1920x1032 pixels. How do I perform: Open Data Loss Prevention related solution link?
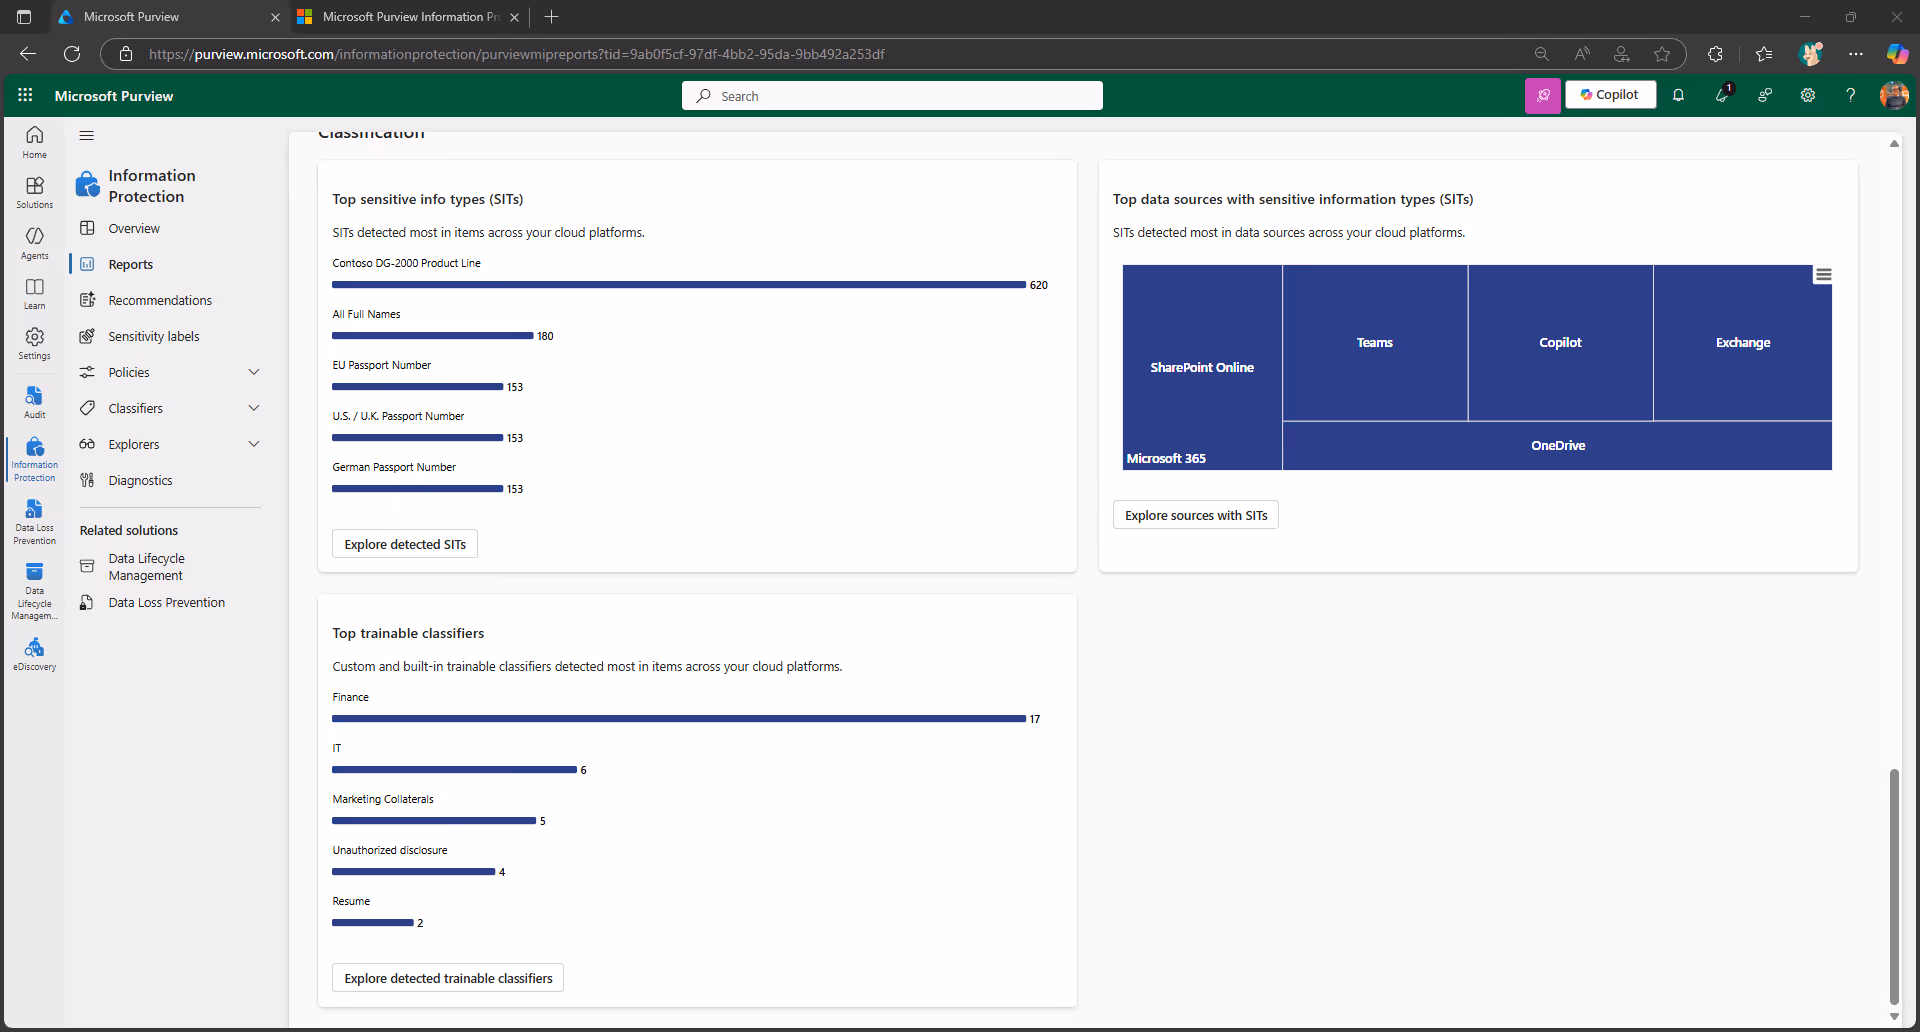point(166,603)
